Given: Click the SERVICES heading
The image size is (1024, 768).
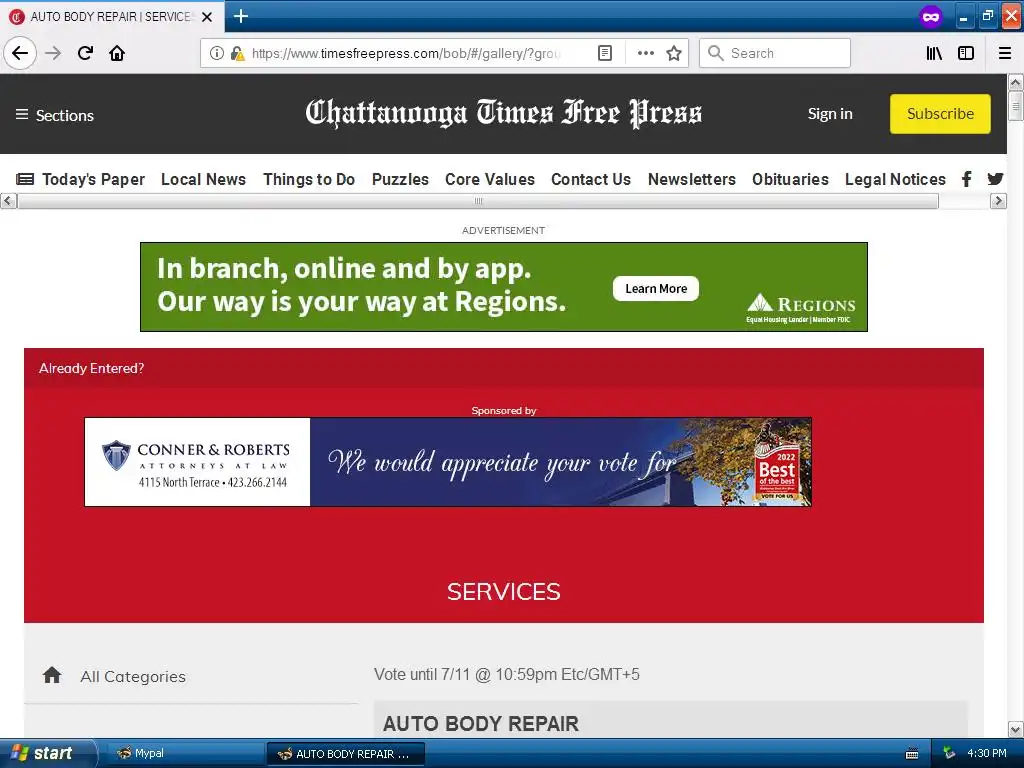Looking at the screenshot, I should 504,592.
